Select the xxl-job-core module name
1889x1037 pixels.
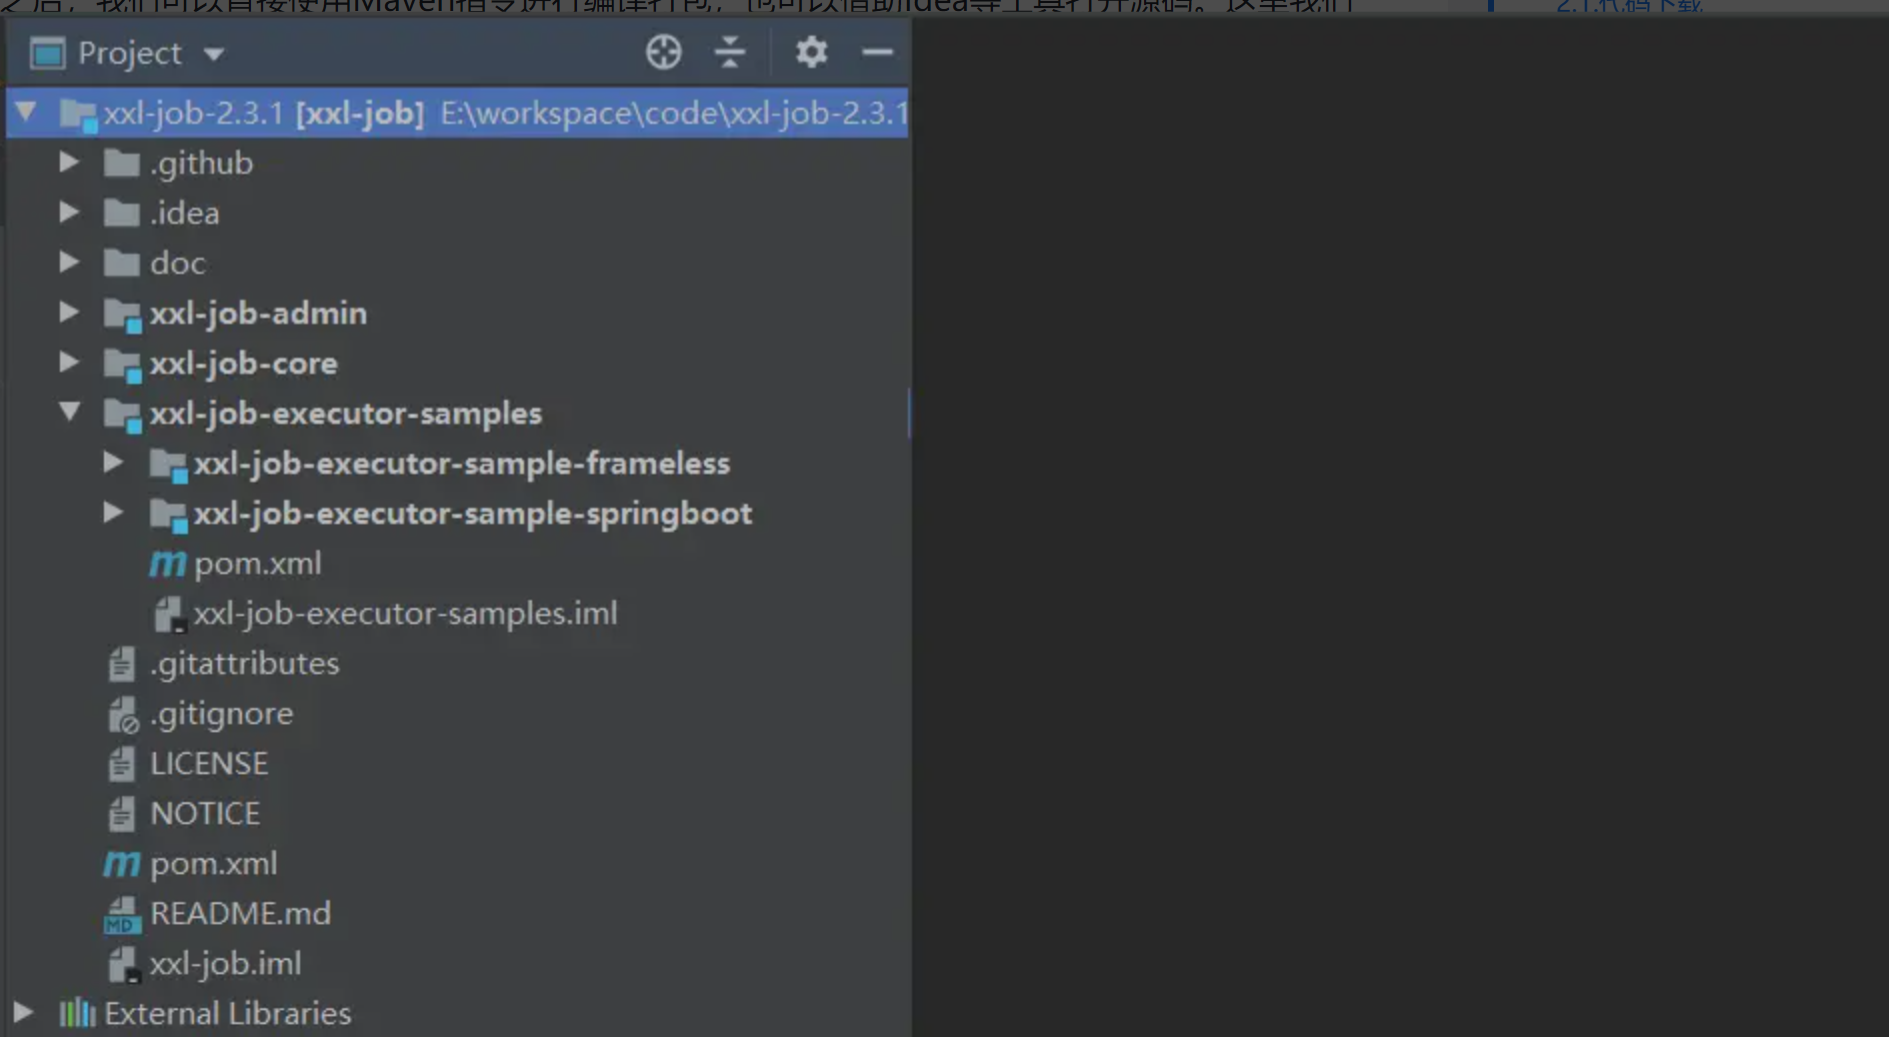click(243, 363)
